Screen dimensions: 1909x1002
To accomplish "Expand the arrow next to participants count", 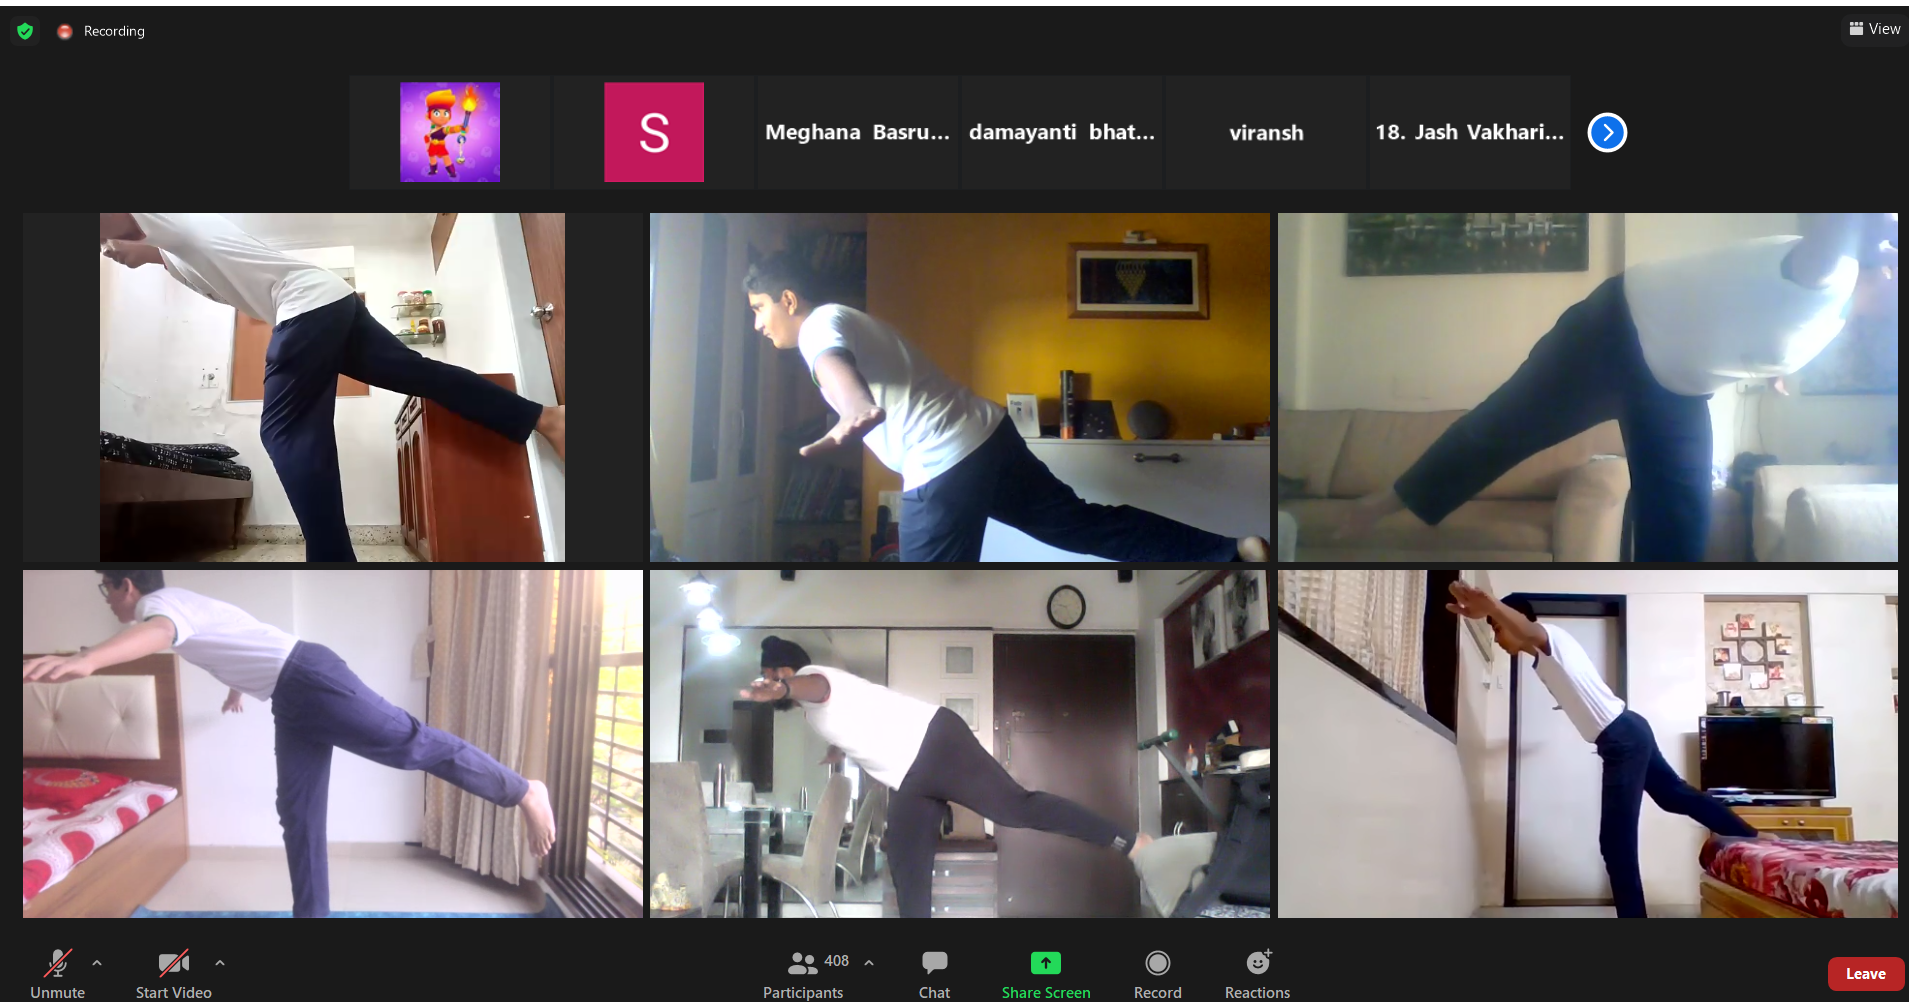I will point(869,963).
